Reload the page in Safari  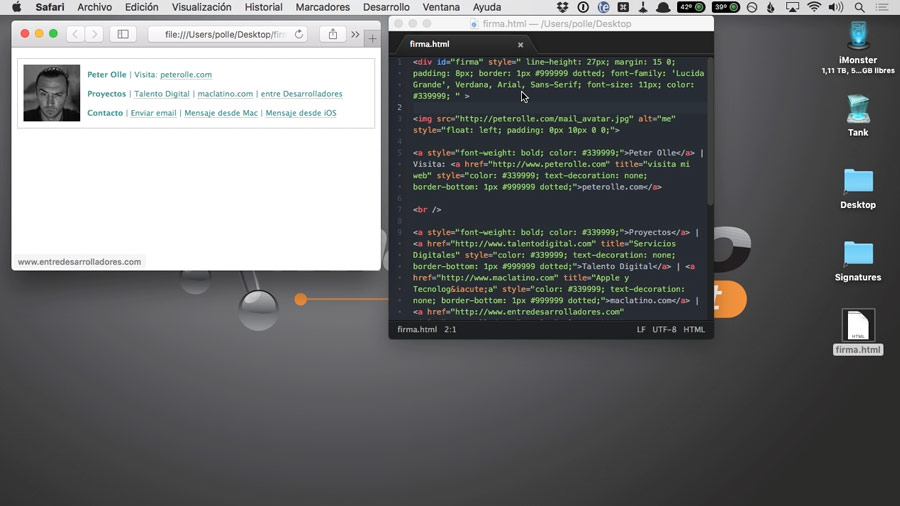299,34
